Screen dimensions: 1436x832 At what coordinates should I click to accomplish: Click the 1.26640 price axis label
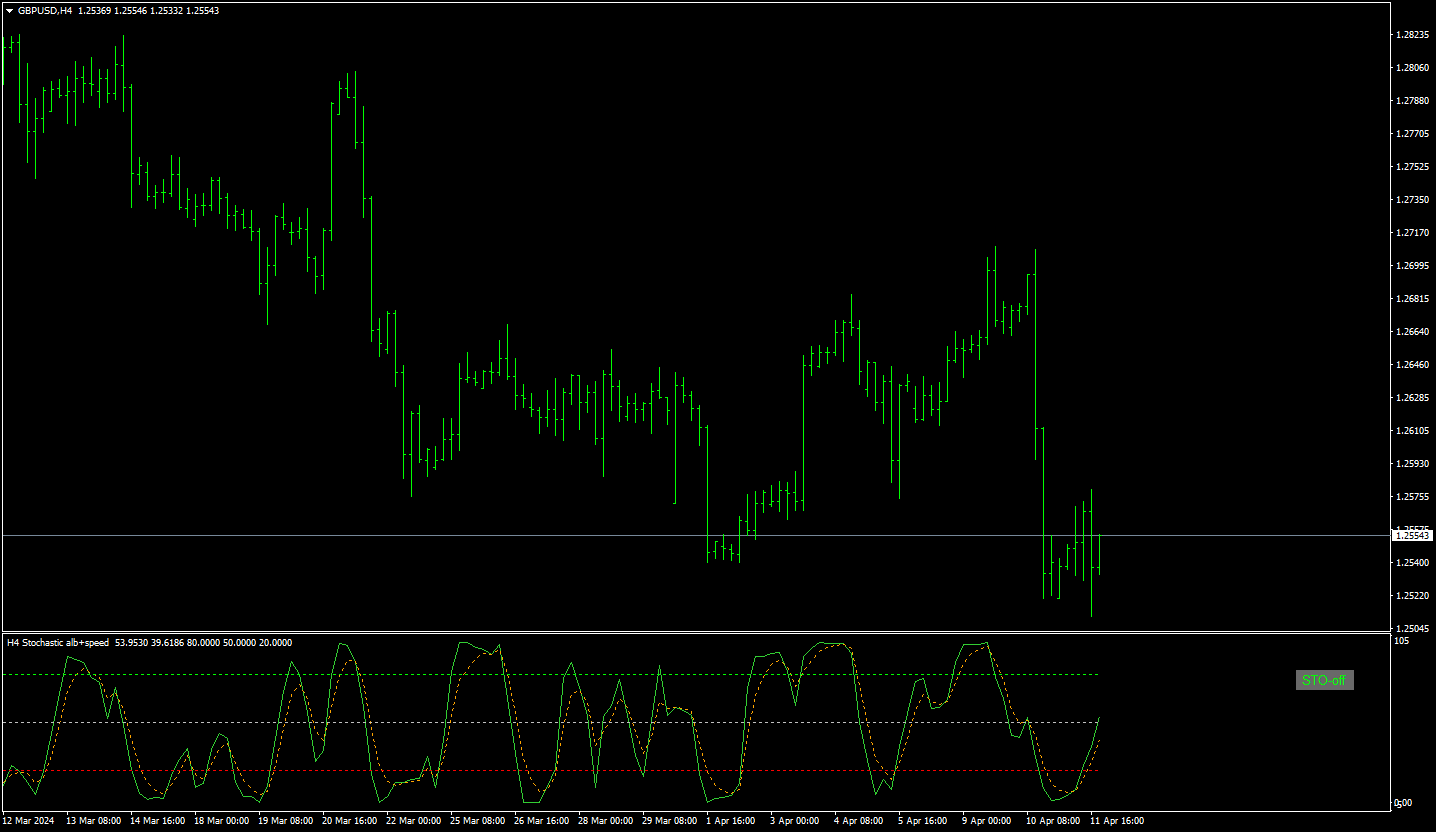(1413, 332)
